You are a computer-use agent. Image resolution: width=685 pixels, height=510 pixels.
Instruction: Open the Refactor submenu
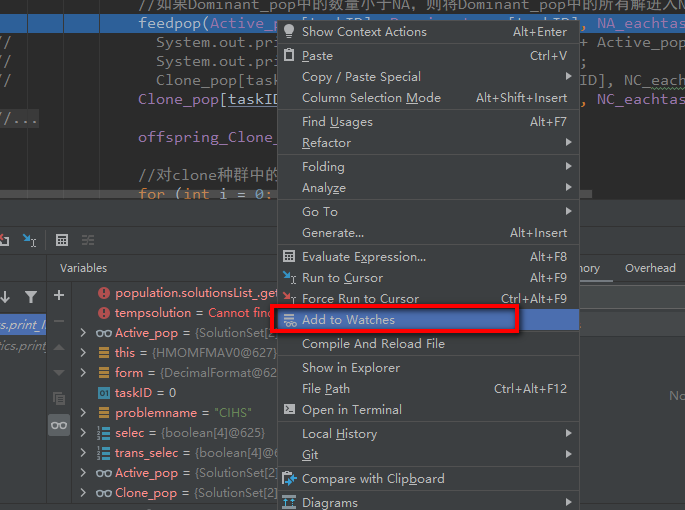click(429, 142)
